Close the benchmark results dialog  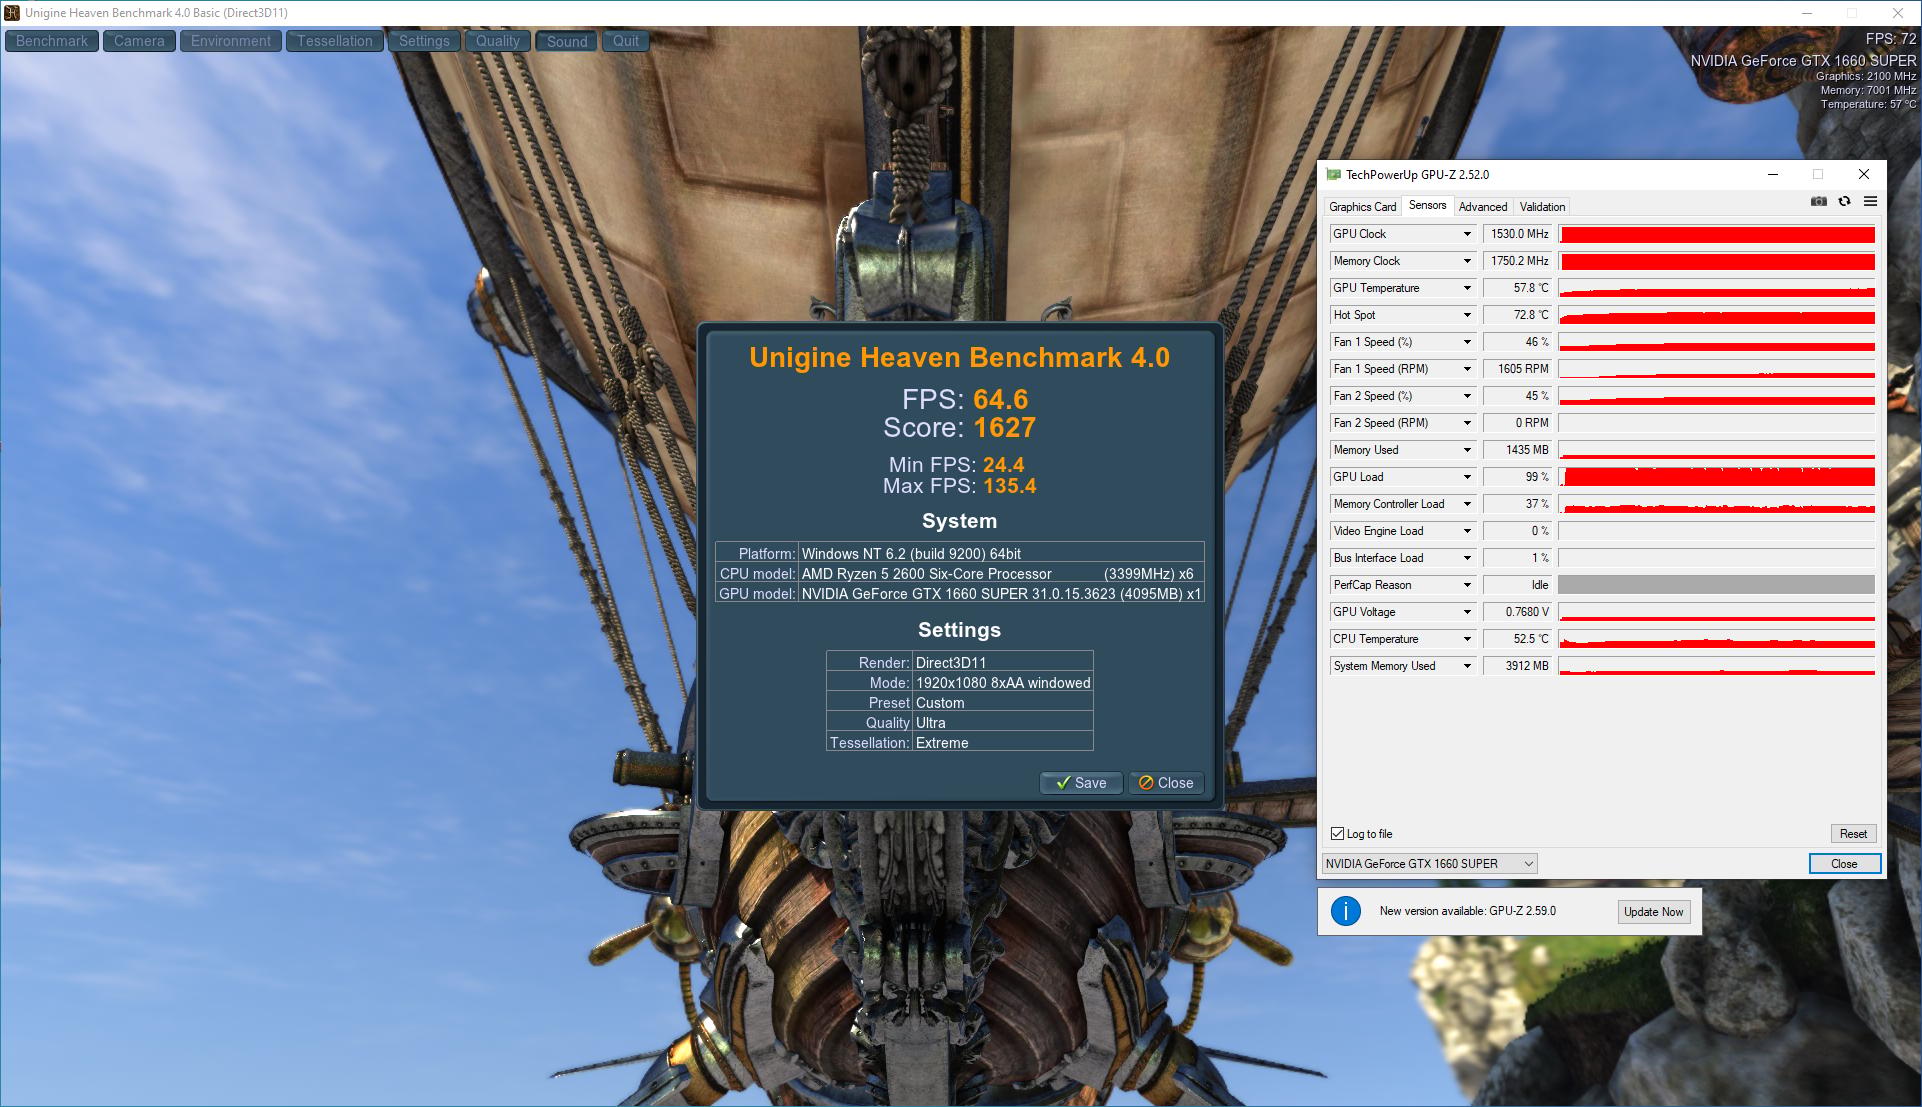coord(1166,783)
